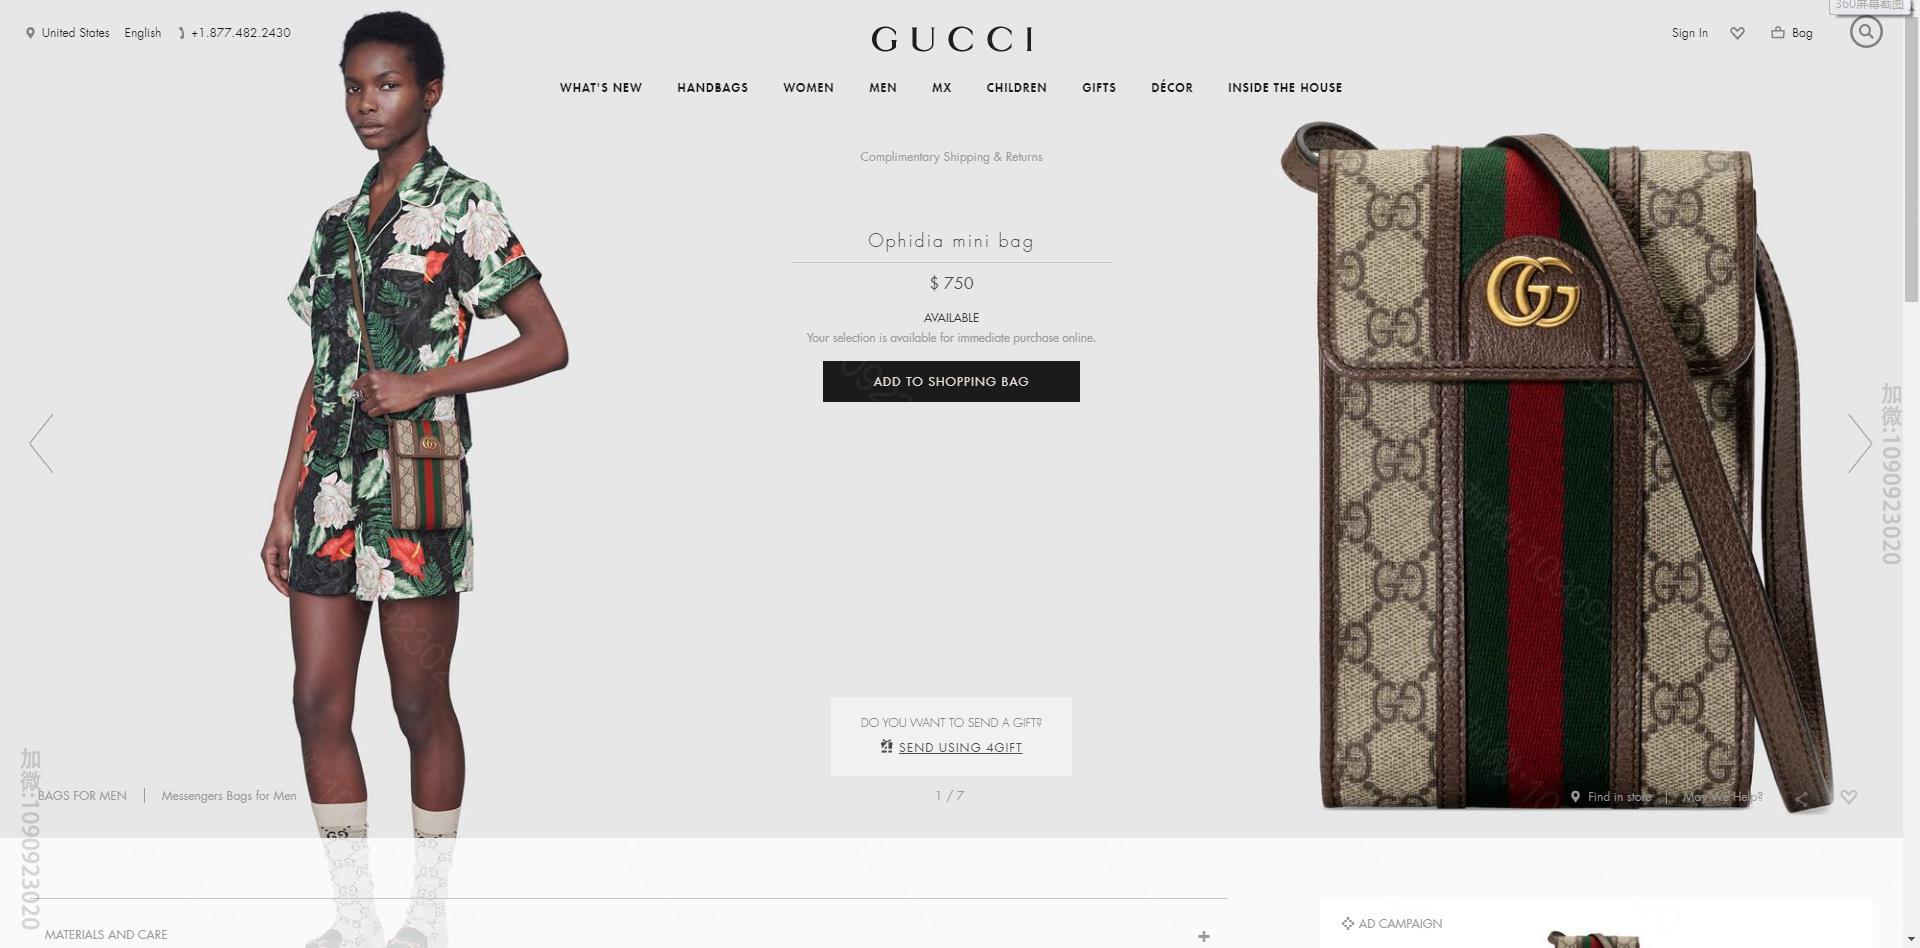Click the share icon near product image
The width and height of the screenshot is (1920, 948).
coord(1802,798)
